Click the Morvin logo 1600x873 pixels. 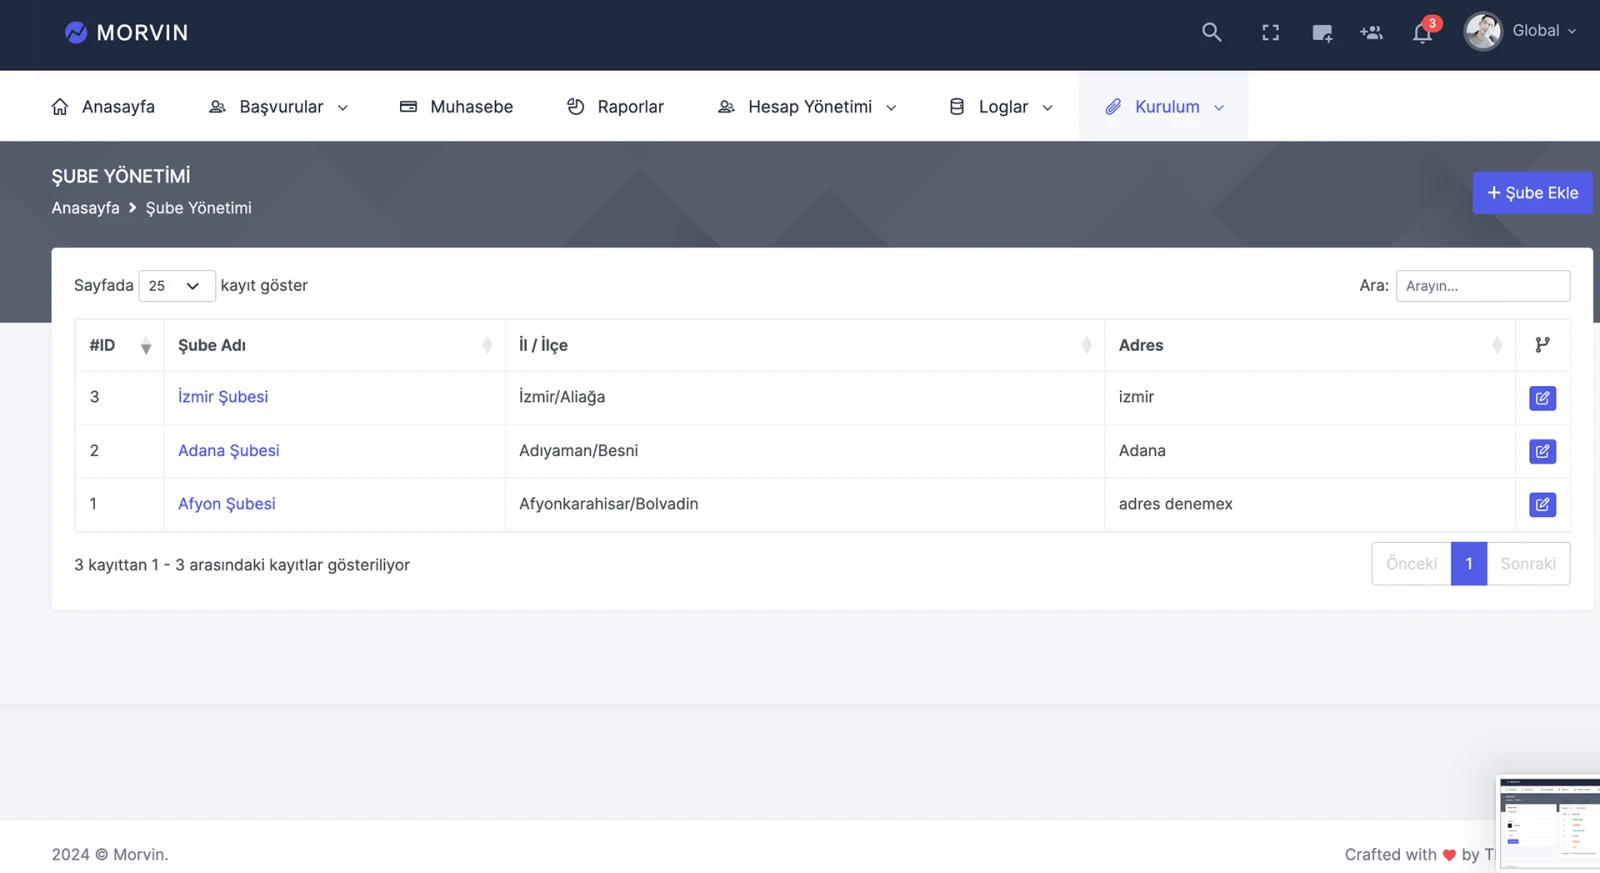pos(126,33)
